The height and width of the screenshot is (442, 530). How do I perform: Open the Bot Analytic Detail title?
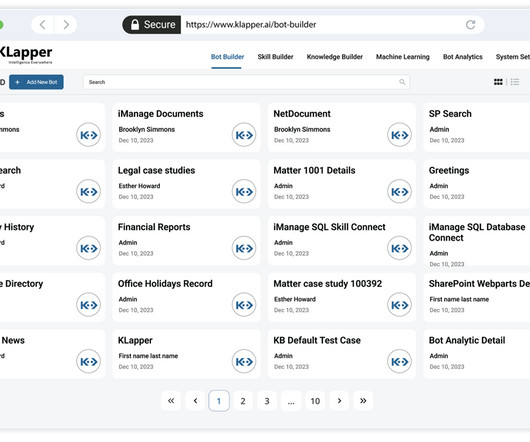click(x=467, y=340)
